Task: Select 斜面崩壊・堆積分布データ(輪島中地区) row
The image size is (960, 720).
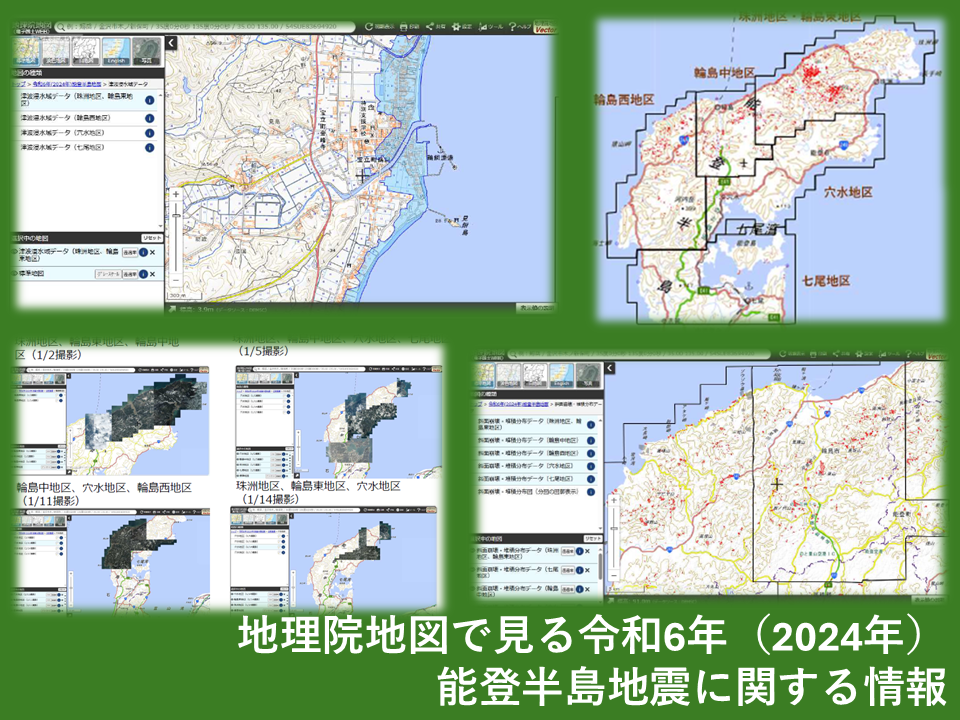Action: [x=537, y=440]
